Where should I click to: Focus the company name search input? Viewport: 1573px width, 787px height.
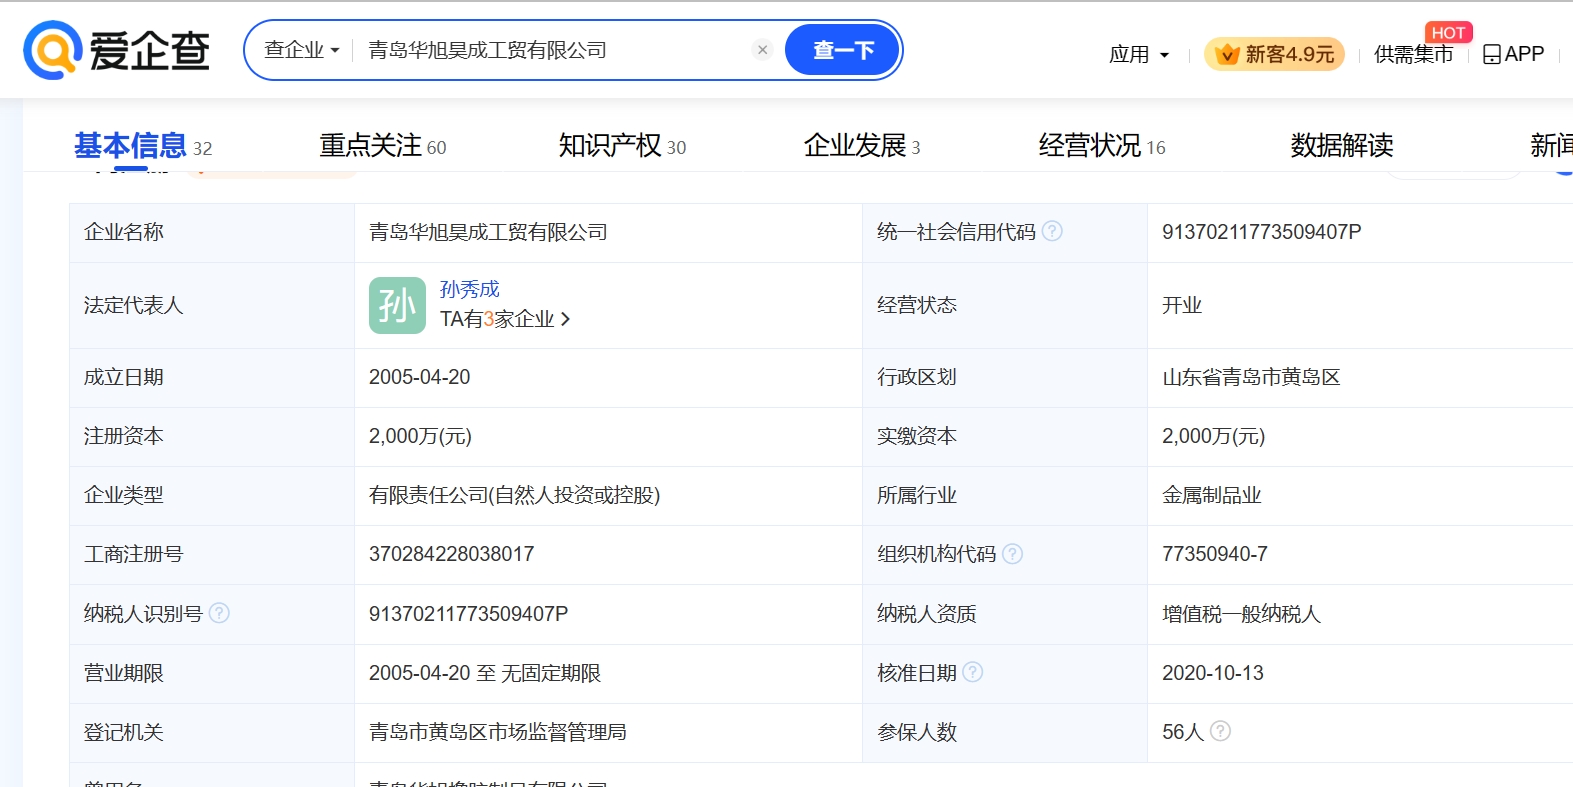[x=555, y=50]
